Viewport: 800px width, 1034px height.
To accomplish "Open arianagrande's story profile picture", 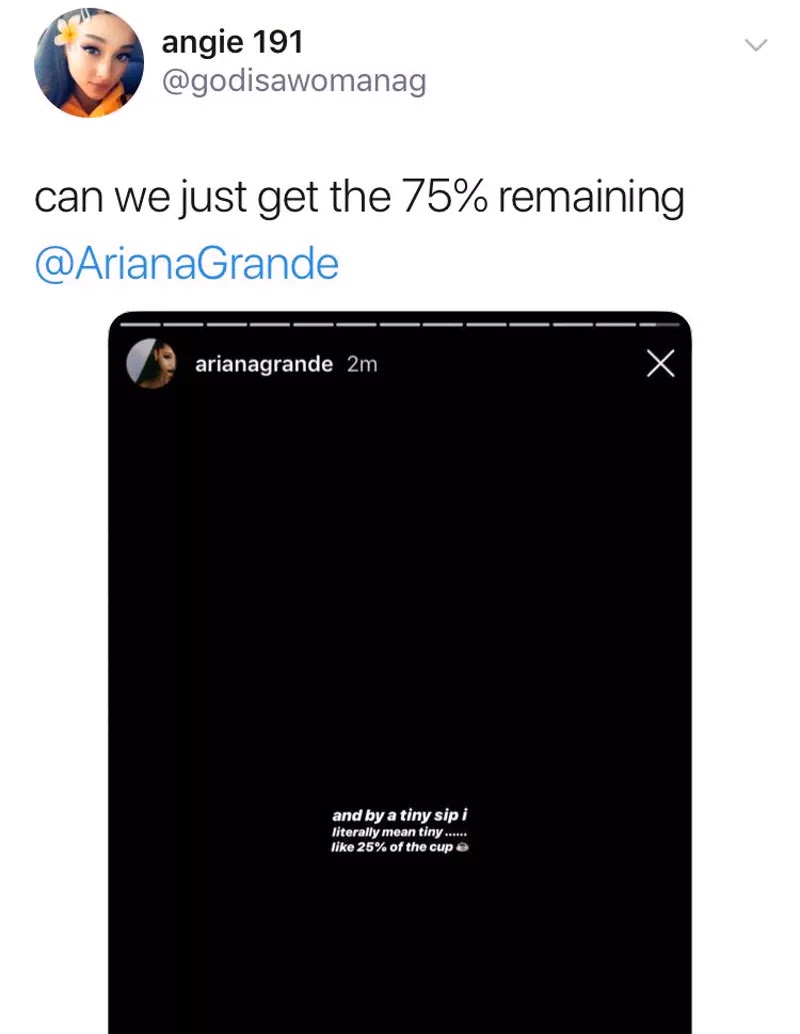I will coord(151,363).
